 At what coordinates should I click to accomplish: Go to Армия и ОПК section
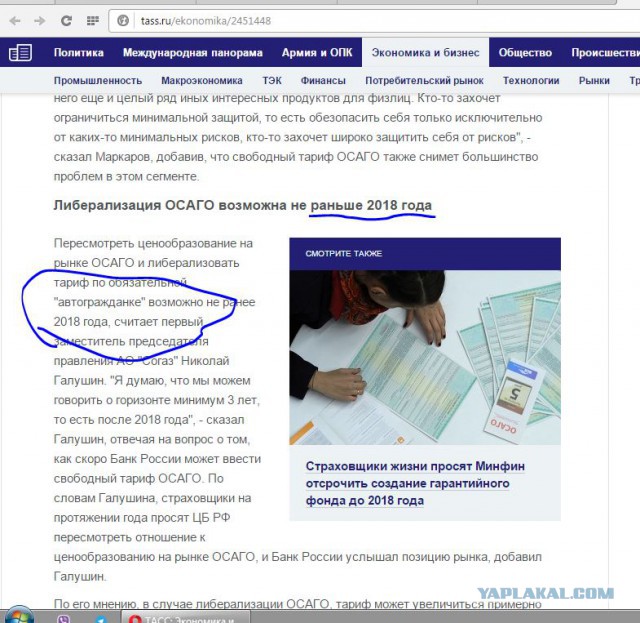317,53
